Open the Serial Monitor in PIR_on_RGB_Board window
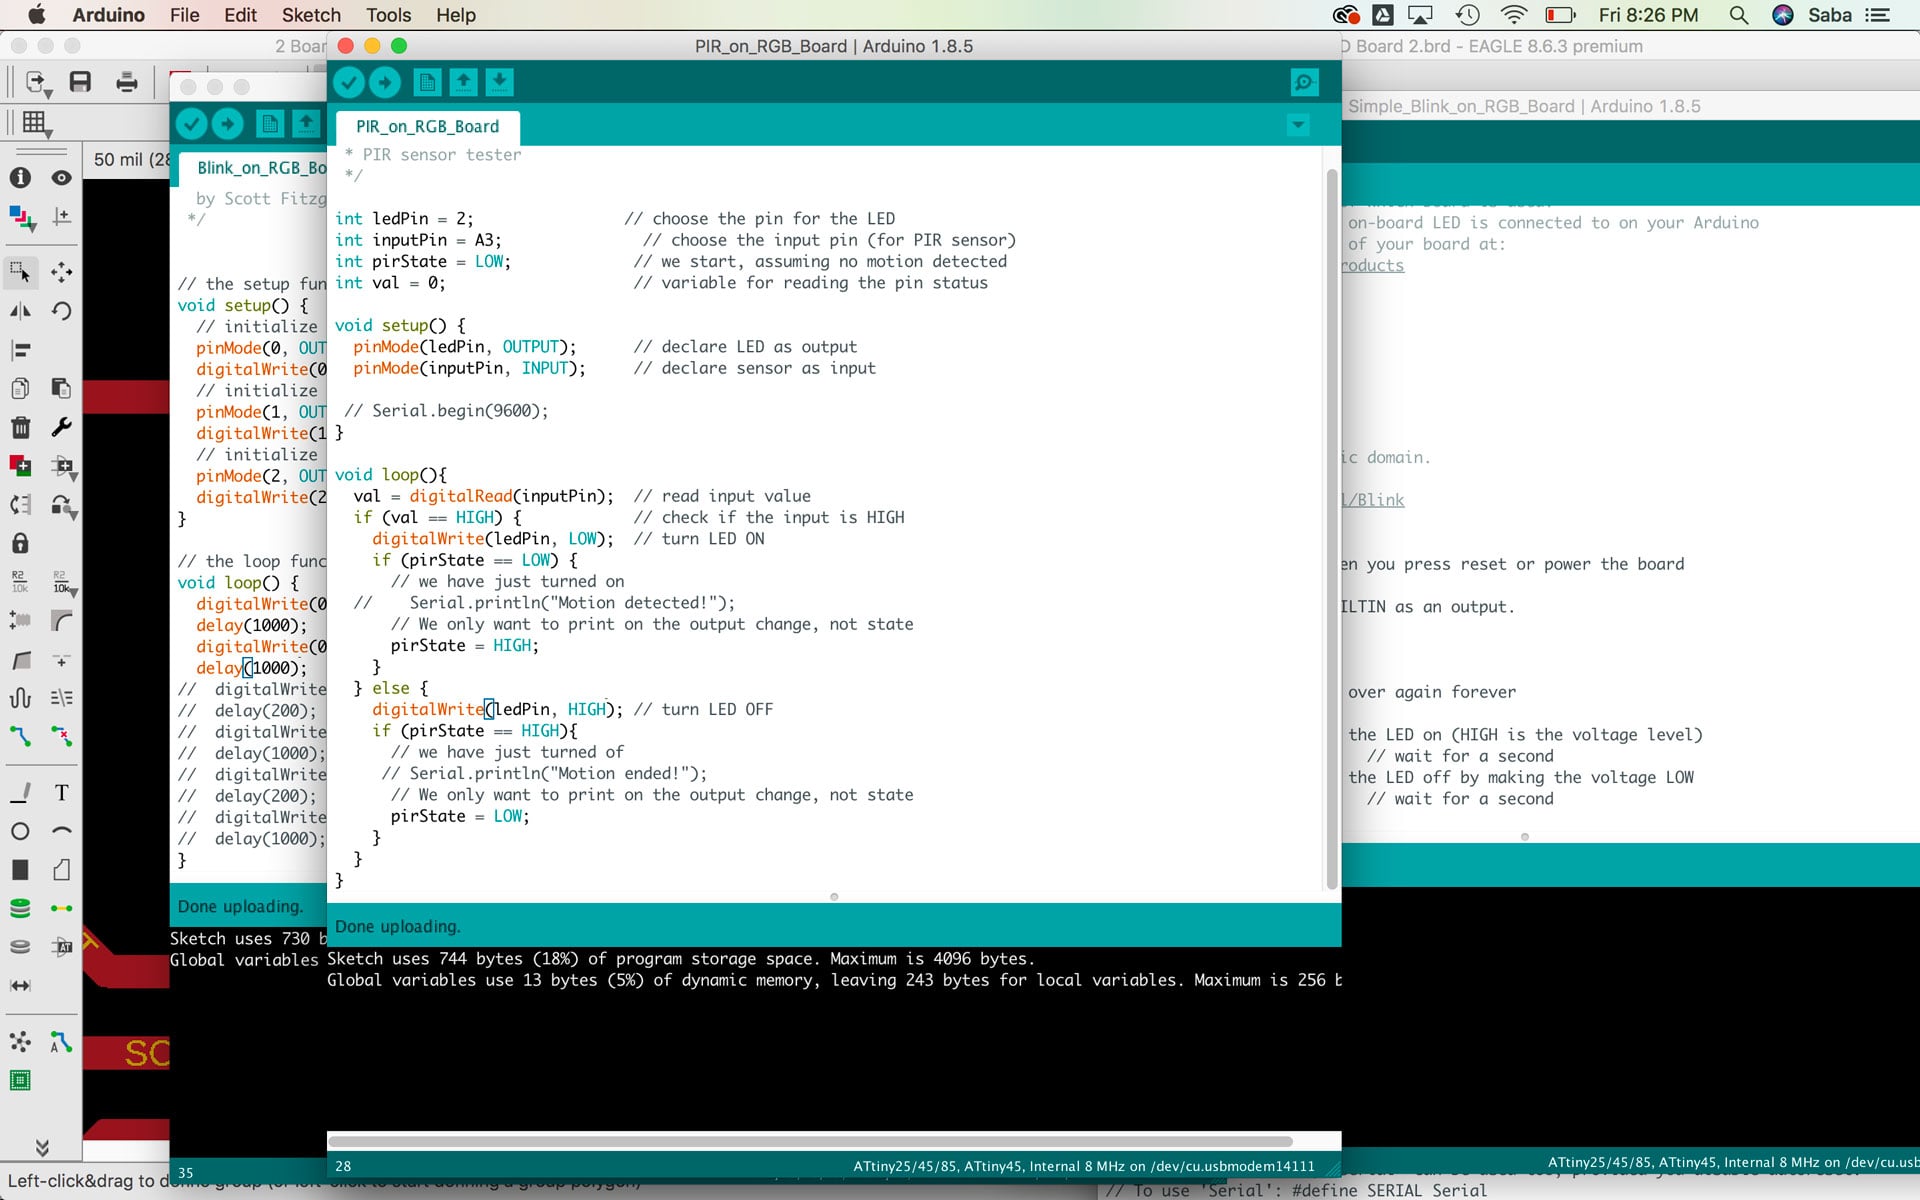The image size is (1920, 1200). point(1304,83)
